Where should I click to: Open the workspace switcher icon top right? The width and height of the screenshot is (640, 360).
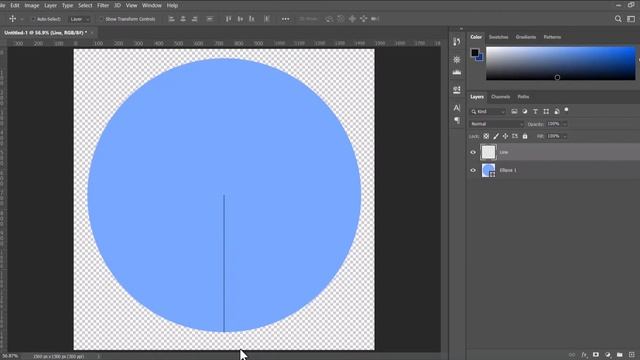pyautogui.click(x=631, y=19)
